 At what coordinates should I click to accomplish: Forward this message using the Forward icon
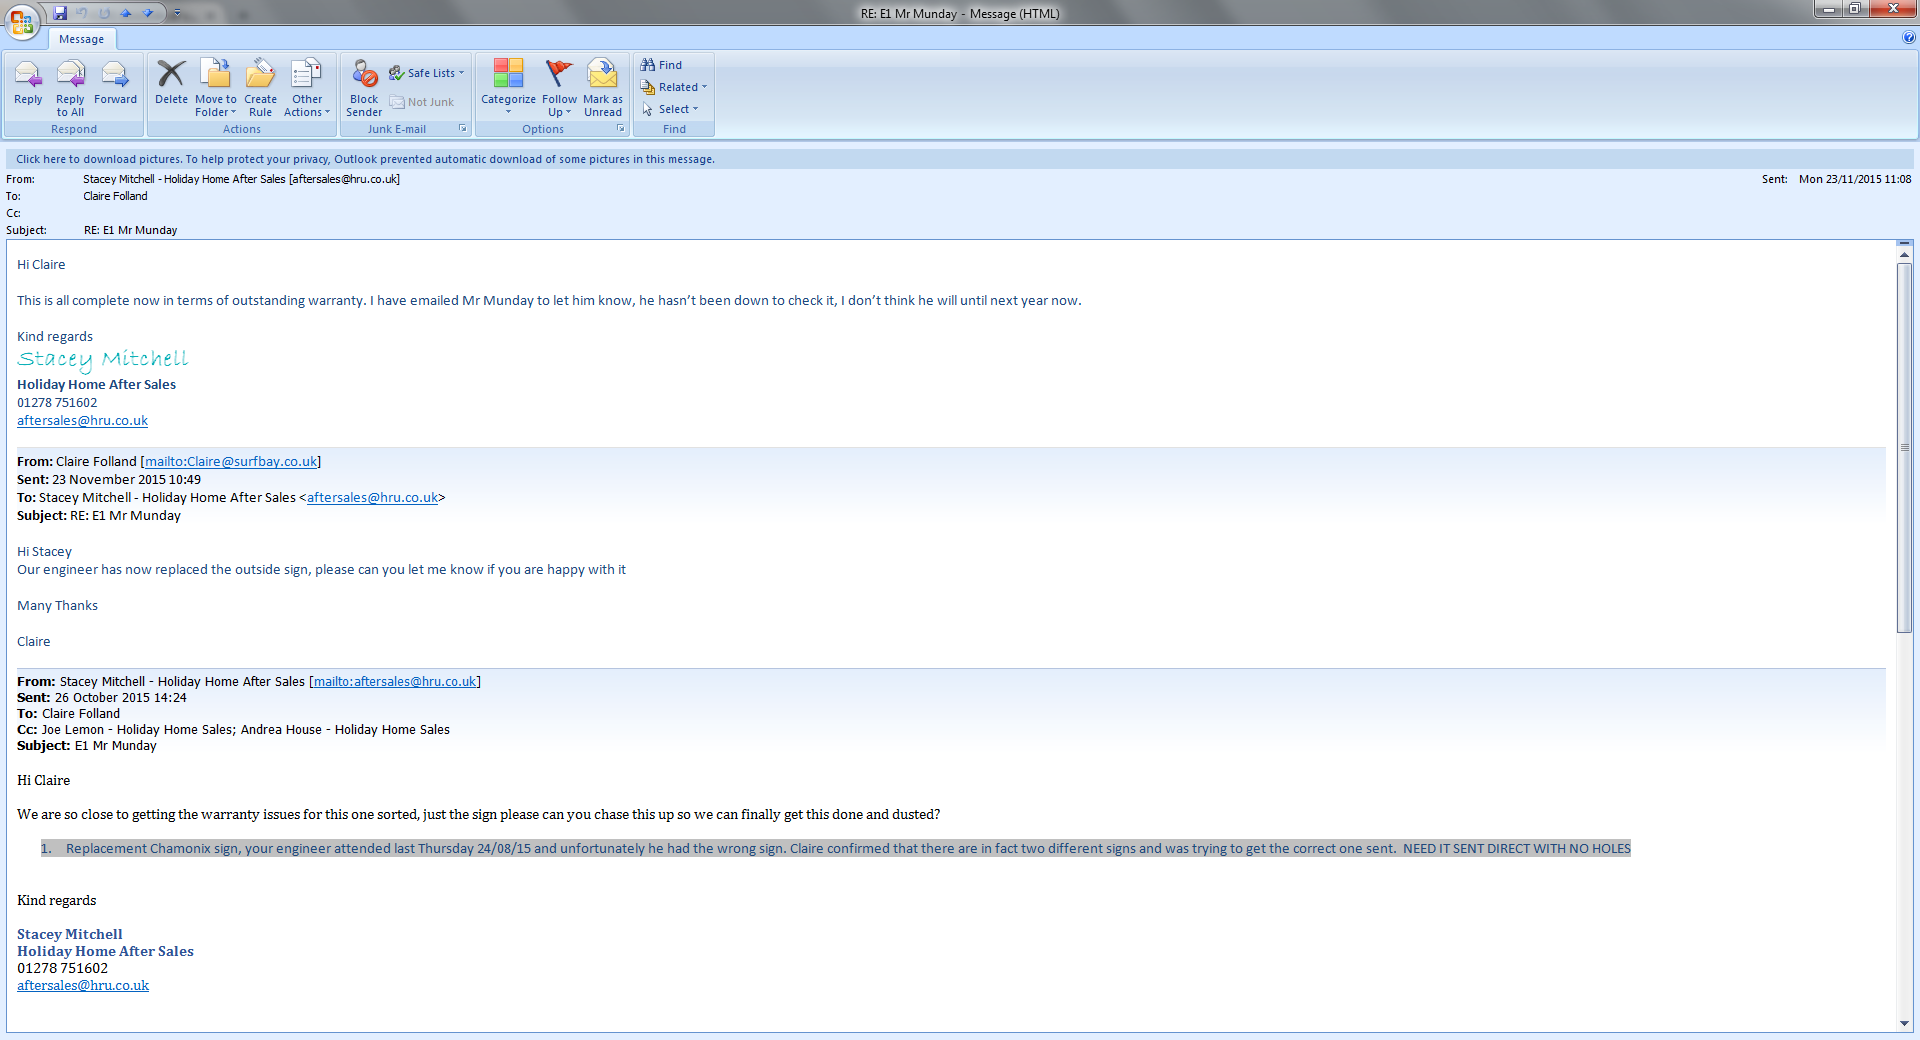(x=115, y=75)
